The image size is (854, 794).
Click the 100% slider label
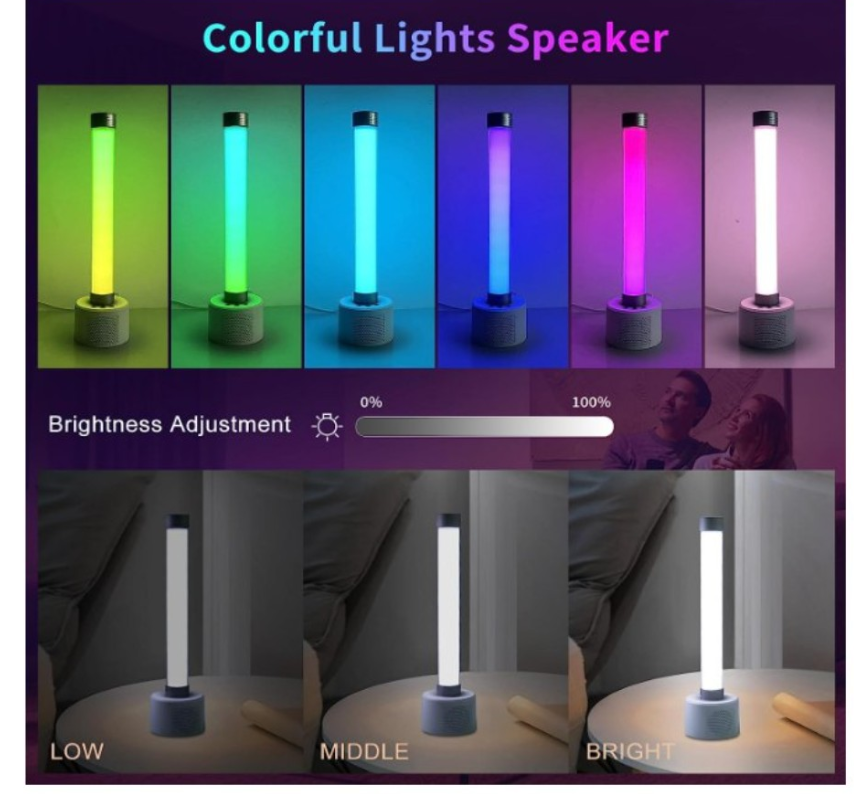click(591, 402)
